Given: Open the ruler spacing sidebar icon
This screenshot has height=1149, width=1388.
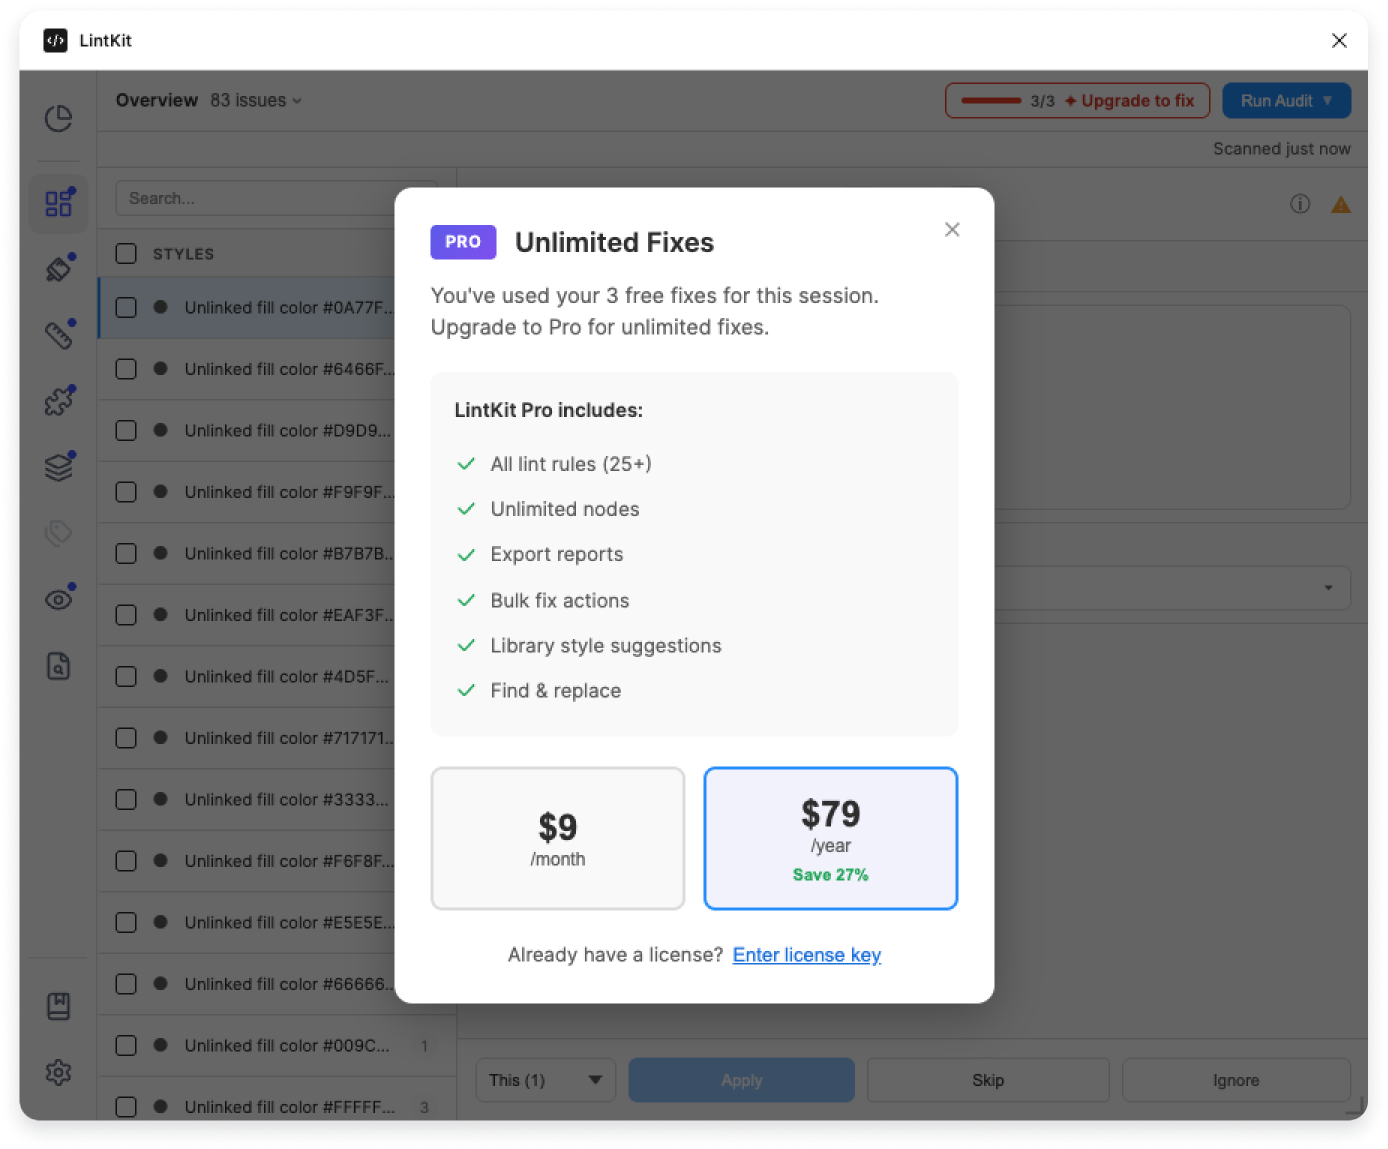Looking at the screenshot, I should (x=59, y=335).
